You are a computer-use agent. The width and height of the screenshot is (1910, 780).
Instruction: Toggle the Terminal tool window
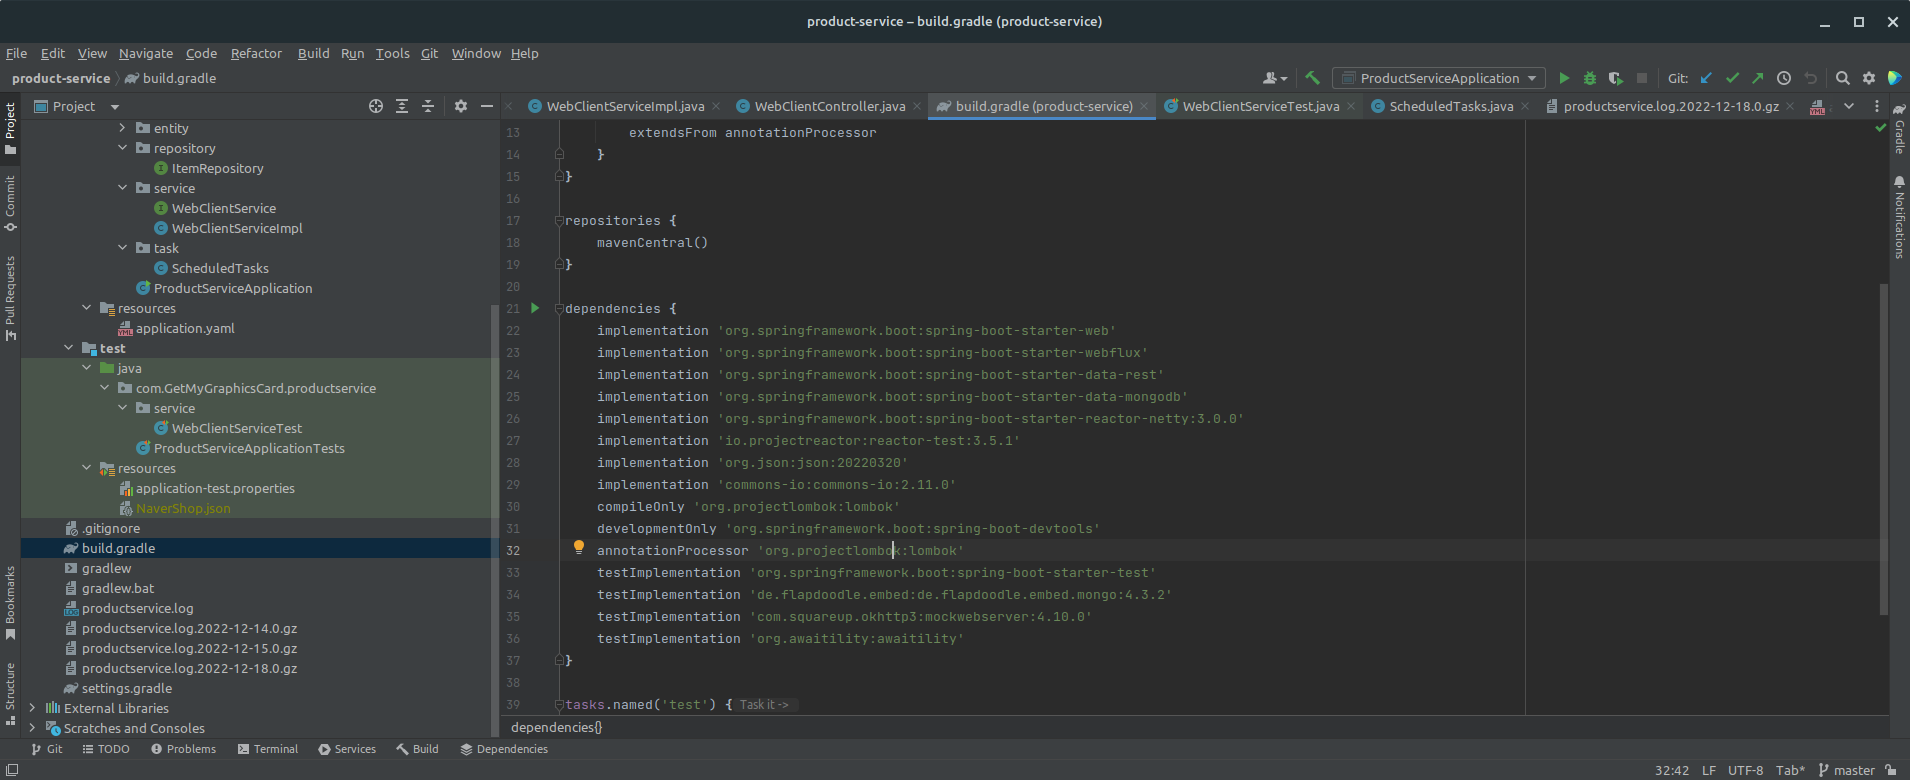(x=268, y=749)
